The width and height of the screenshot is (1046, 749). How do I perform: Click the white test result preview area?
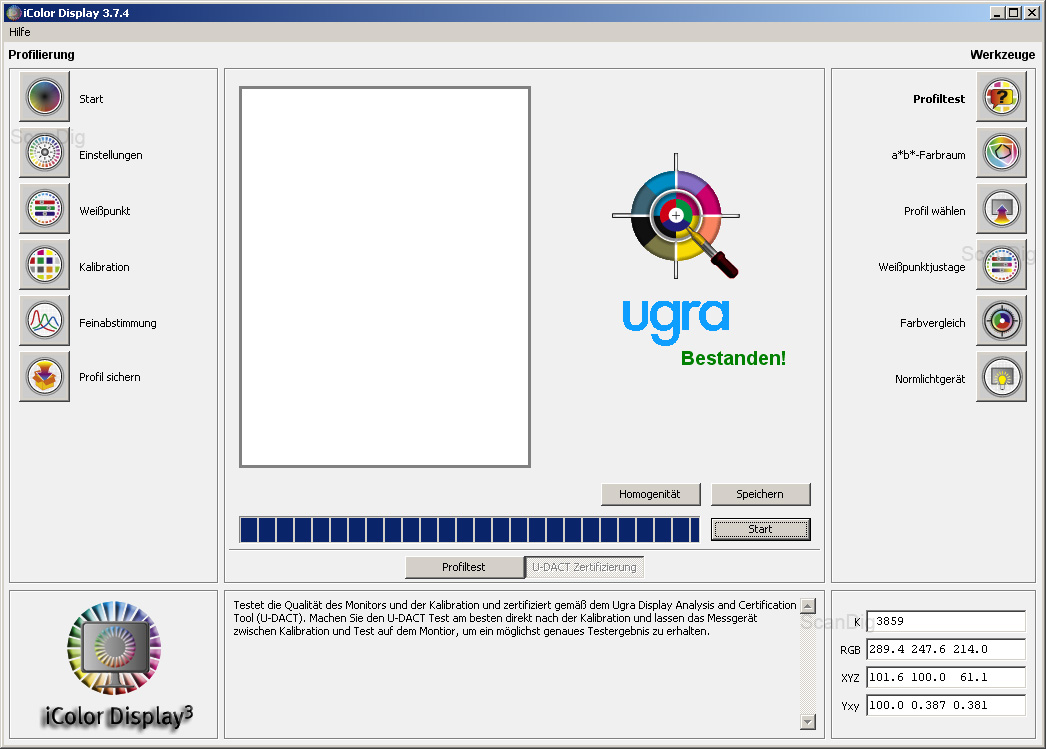click(385, 277)
